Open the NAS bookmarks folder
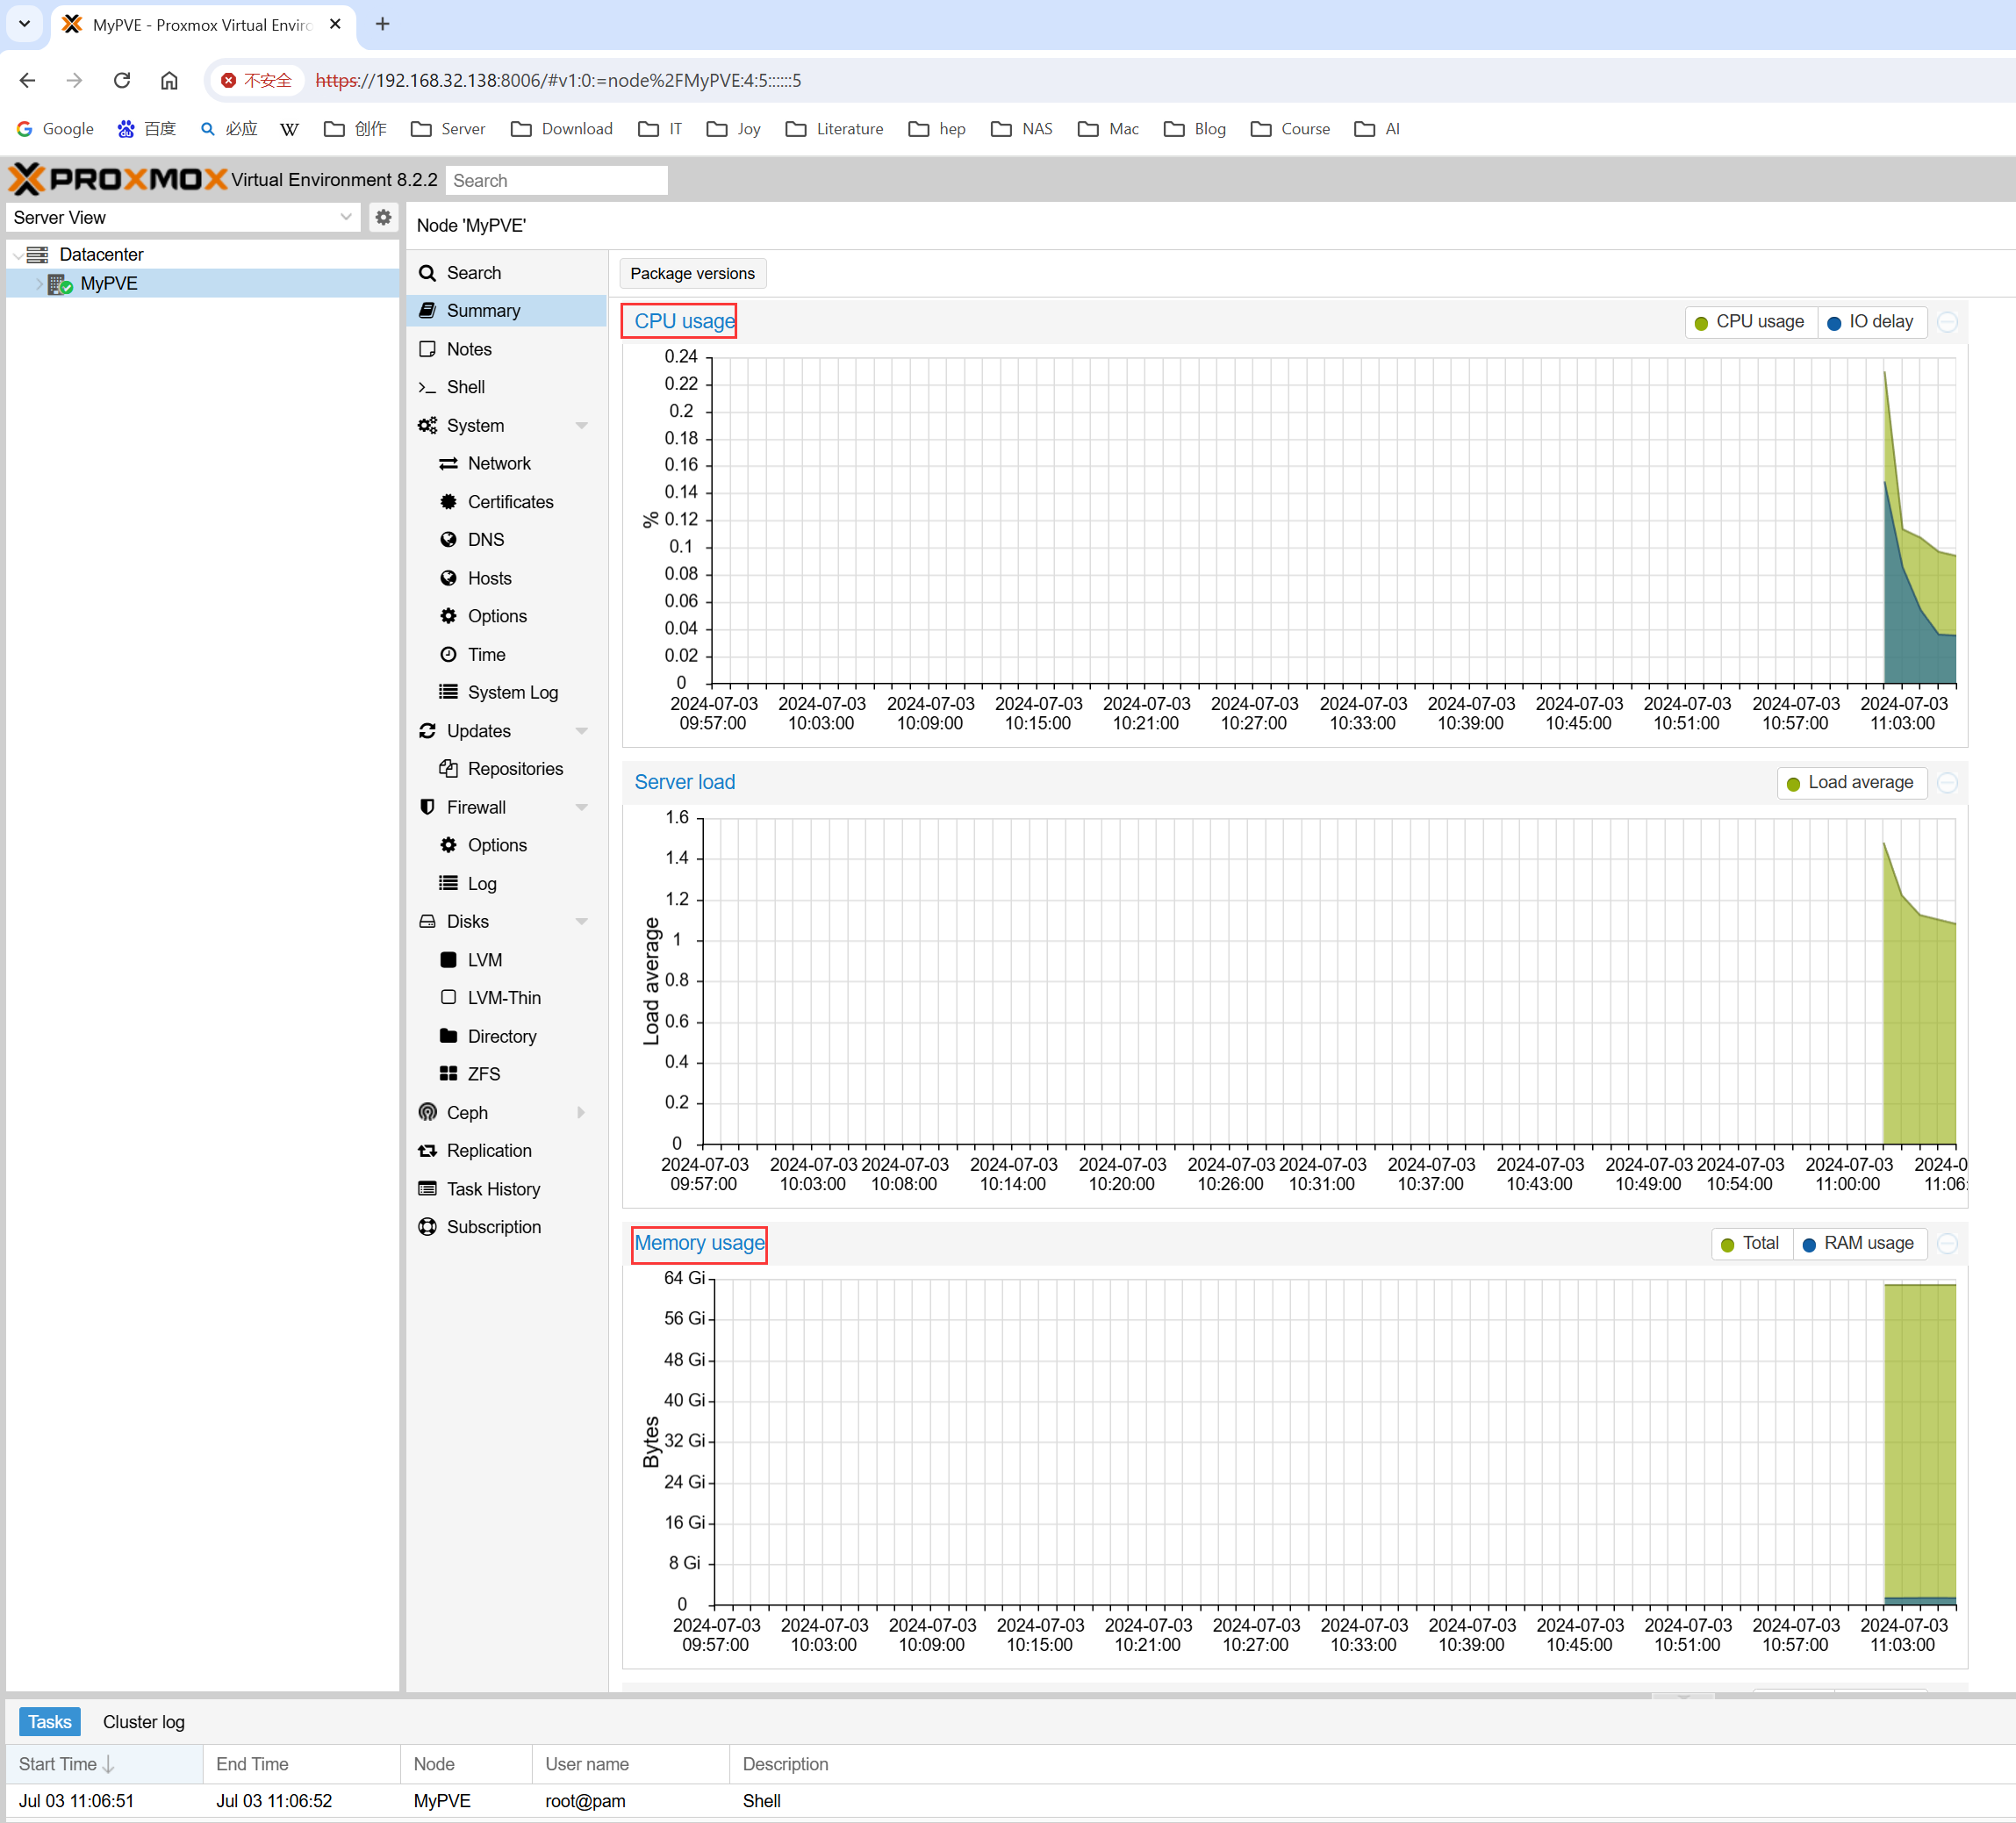The image size is (2016, 1823). [1022, 129]
